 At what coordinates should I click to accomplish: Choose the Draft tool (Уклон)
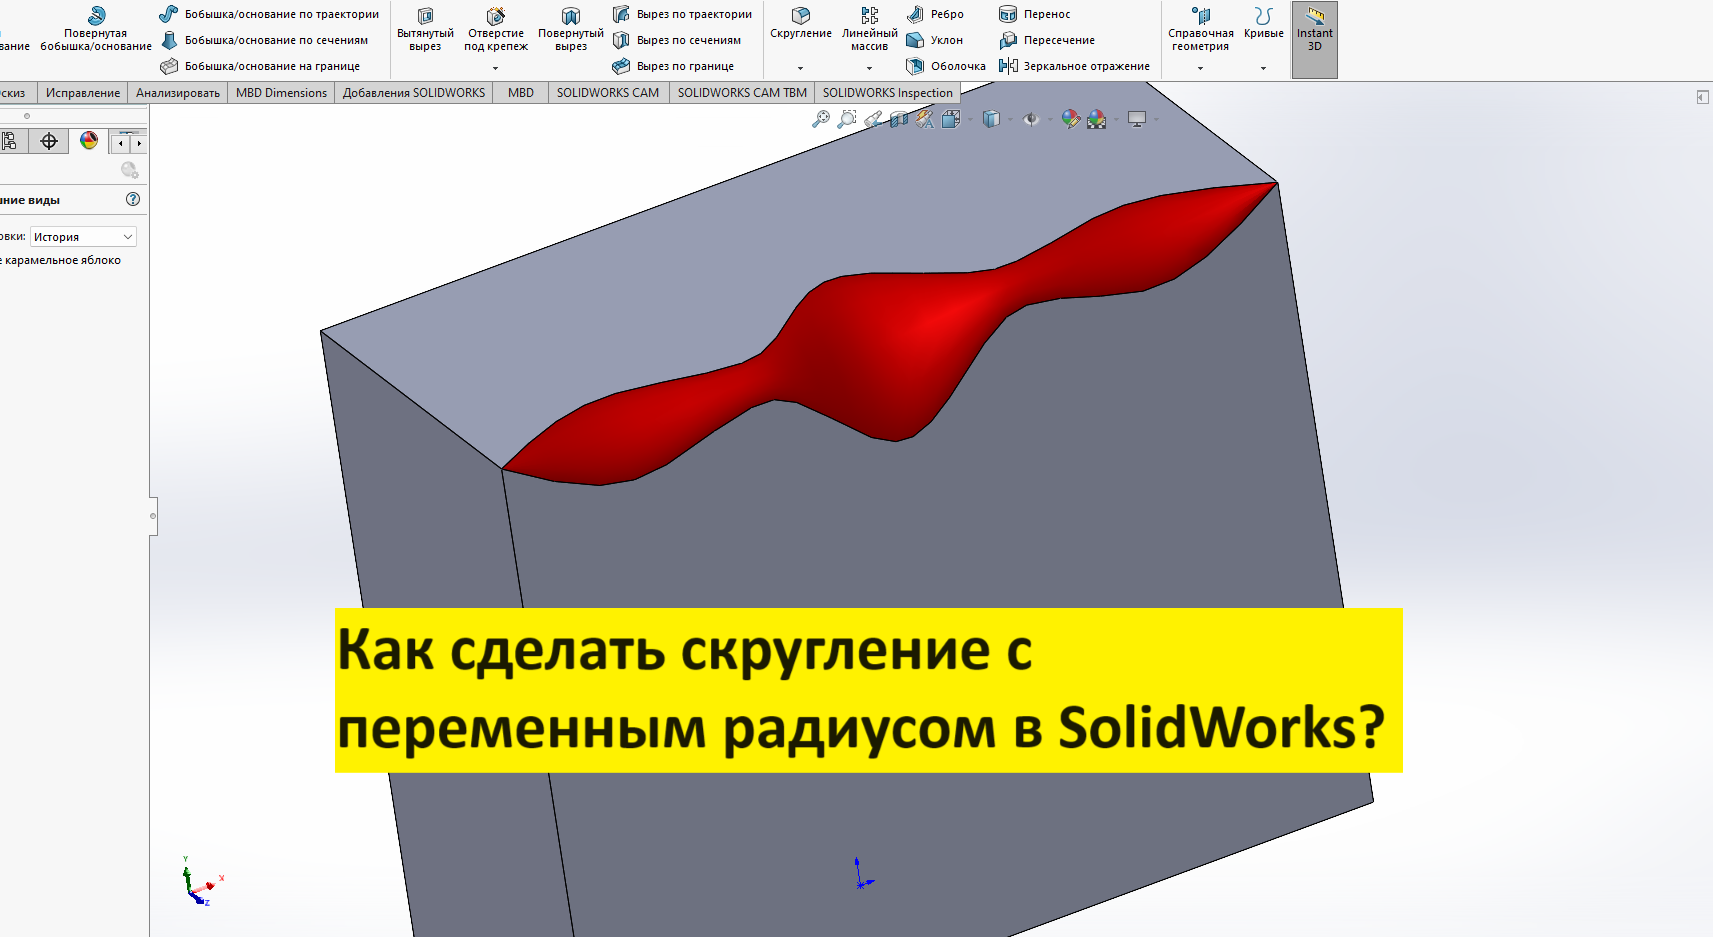pos(934,40)
